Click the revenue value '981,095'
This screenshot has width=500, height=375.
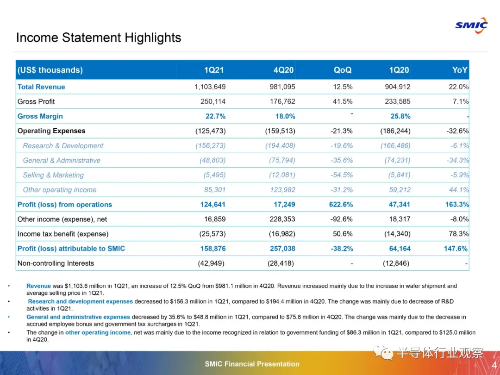tap(282, 87)
